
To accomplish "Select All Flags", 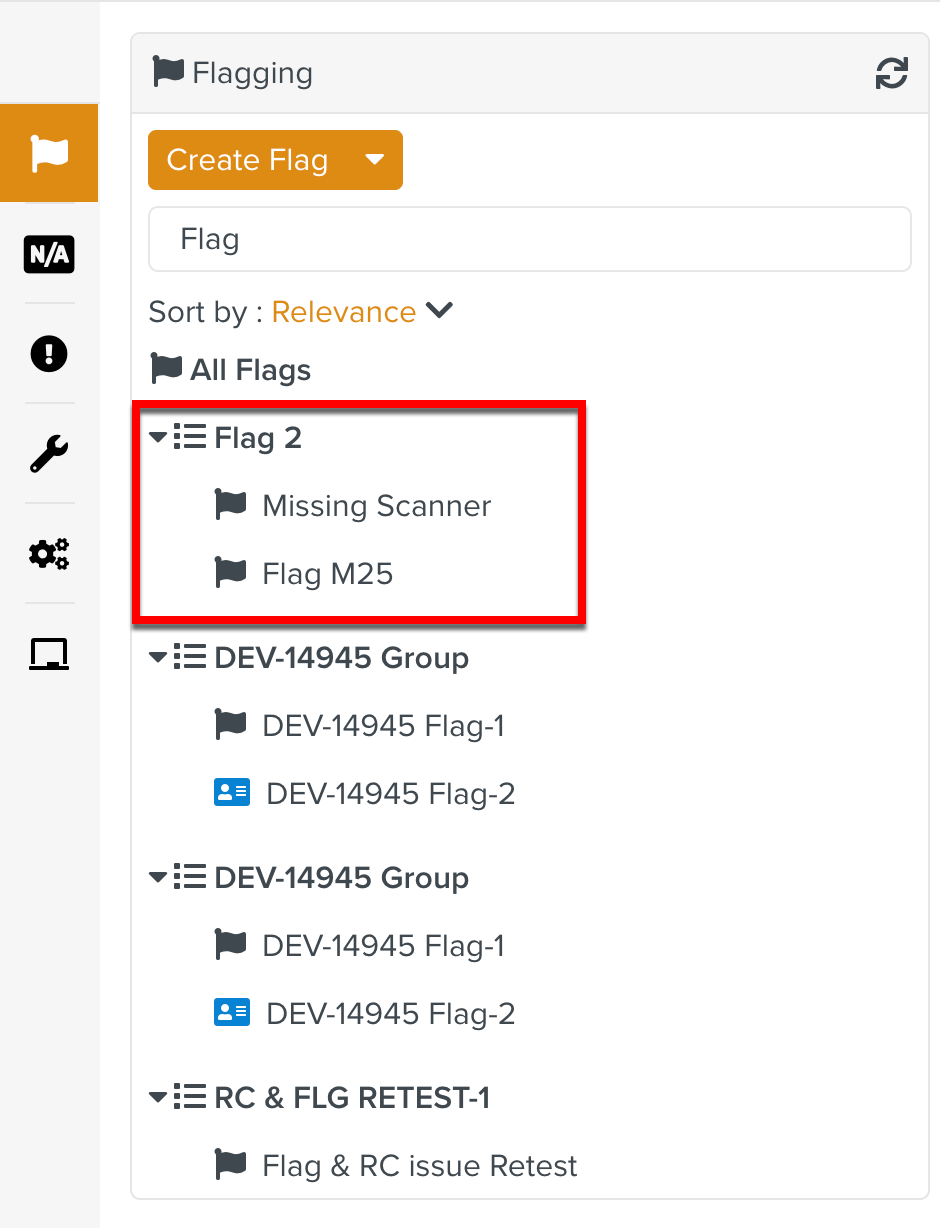I will tap(250, 370).
